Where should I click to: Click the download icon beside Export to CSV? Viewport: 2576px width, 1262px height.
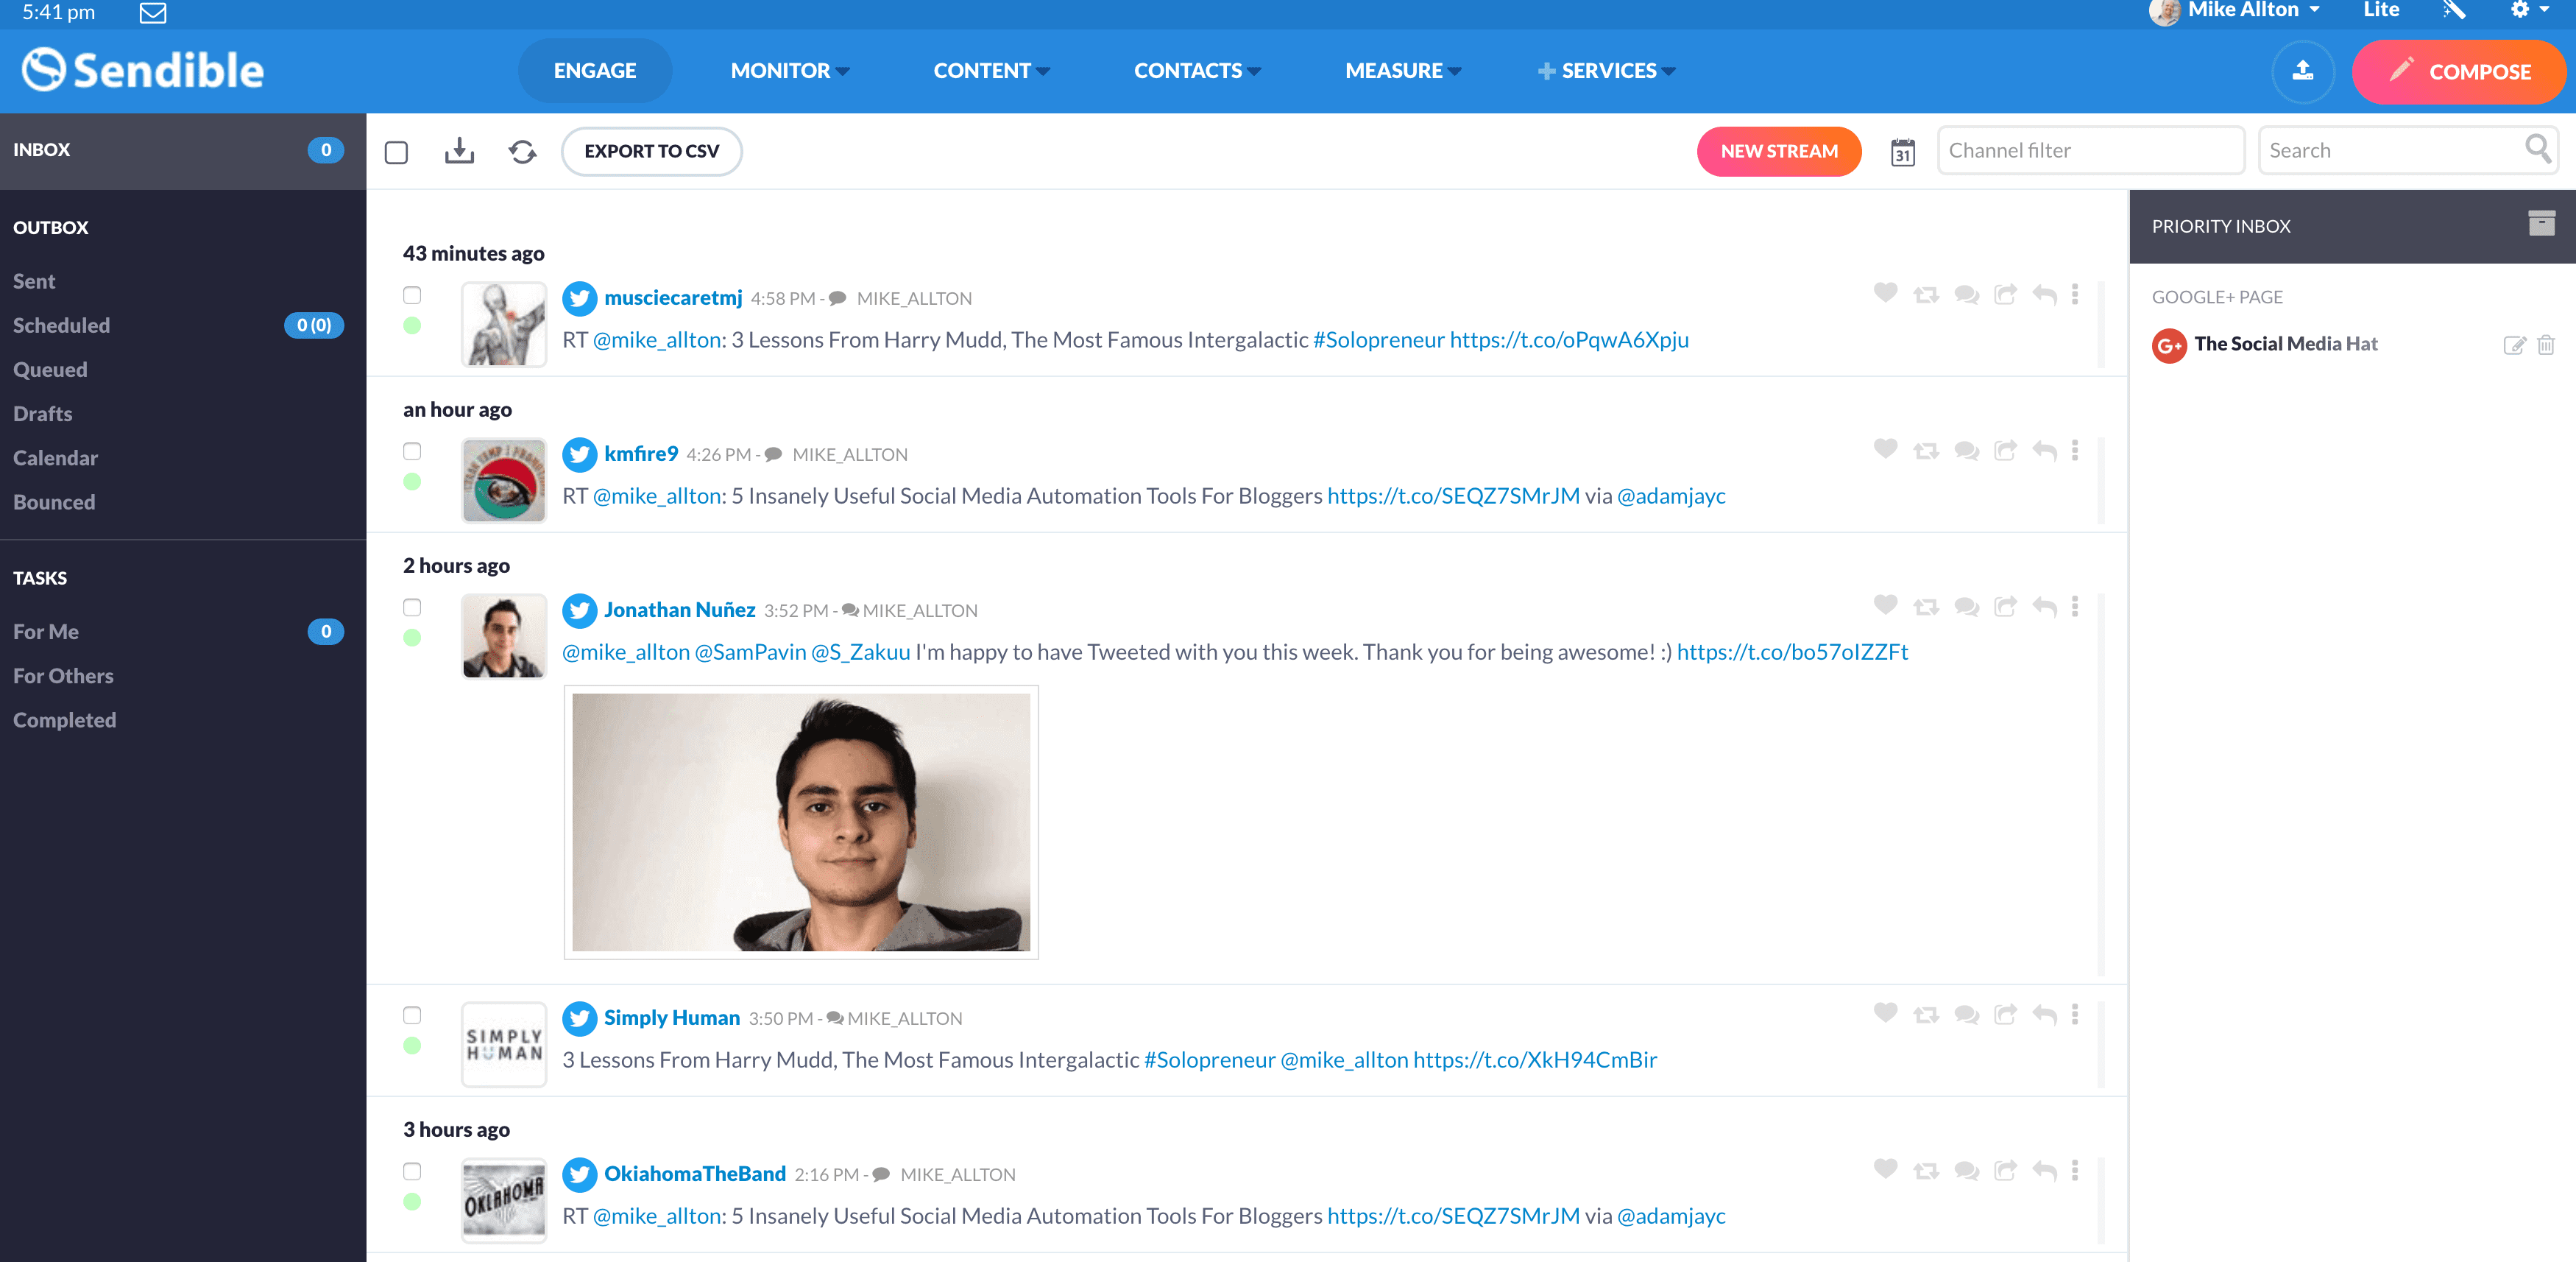point(459,151)
